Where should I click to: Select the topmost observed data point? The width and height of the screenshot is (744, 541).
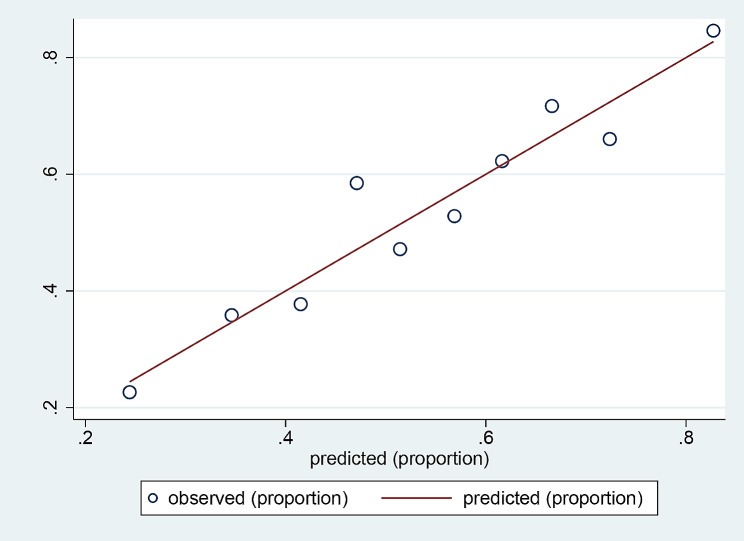pyautogui.click(x=713, y=31)
